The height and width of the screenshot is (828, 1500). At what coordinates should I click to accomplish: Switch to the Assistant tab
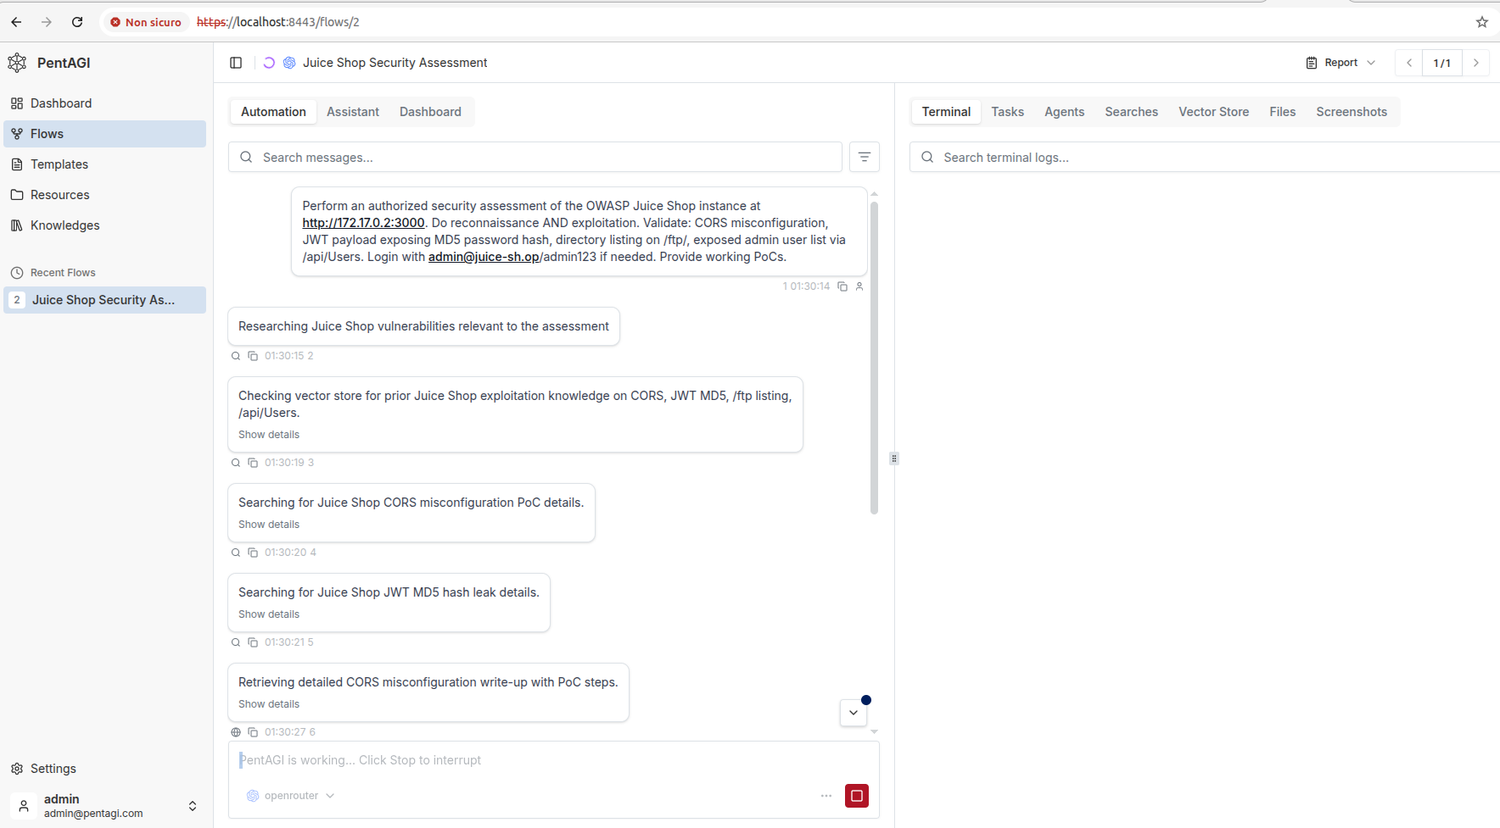point(353,112)
